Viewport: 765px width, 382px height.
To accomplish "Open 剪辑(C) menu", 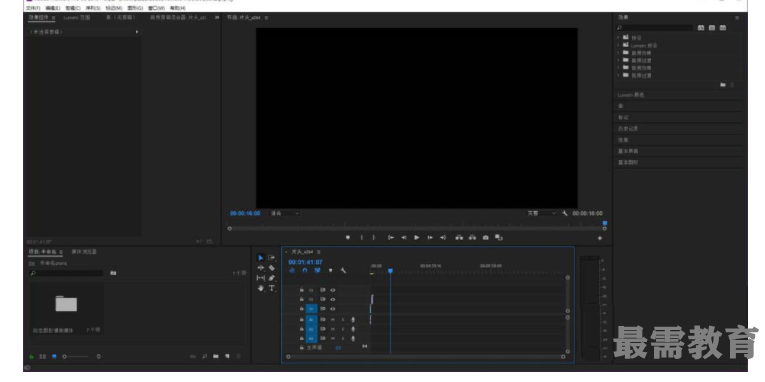I will pos(73,8).
